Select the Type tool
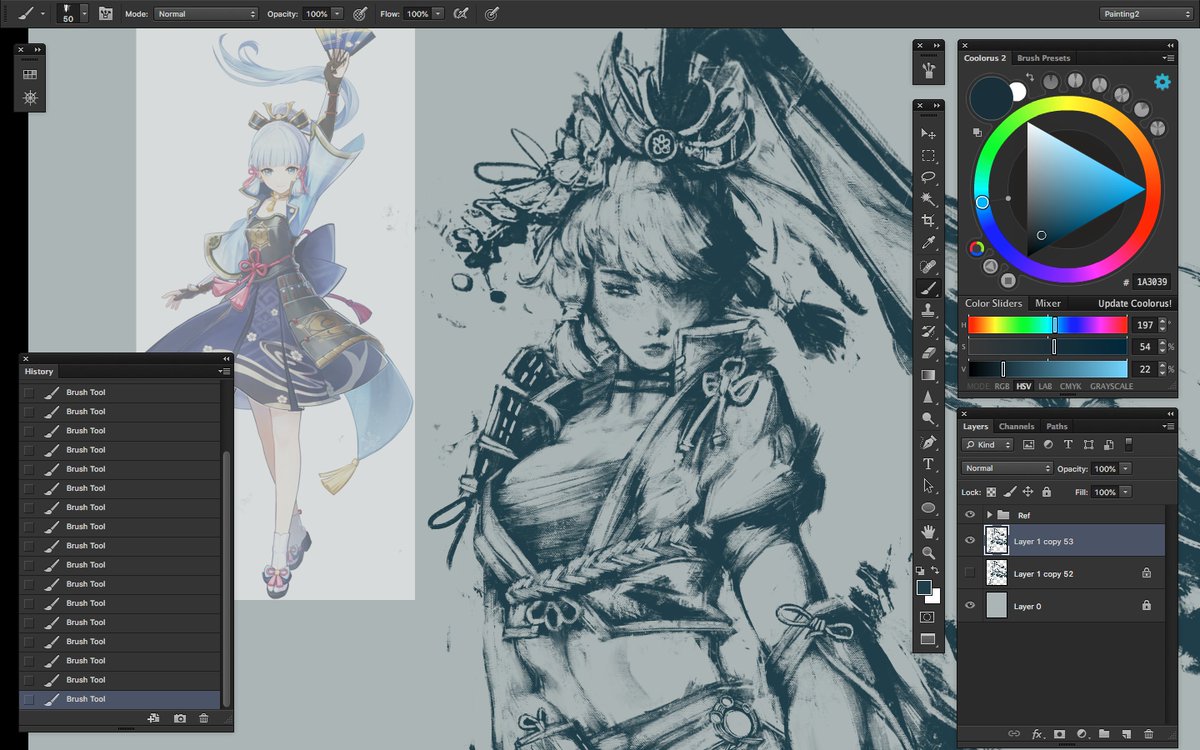This screenshot has height=750, width=1200. (928, 464)
